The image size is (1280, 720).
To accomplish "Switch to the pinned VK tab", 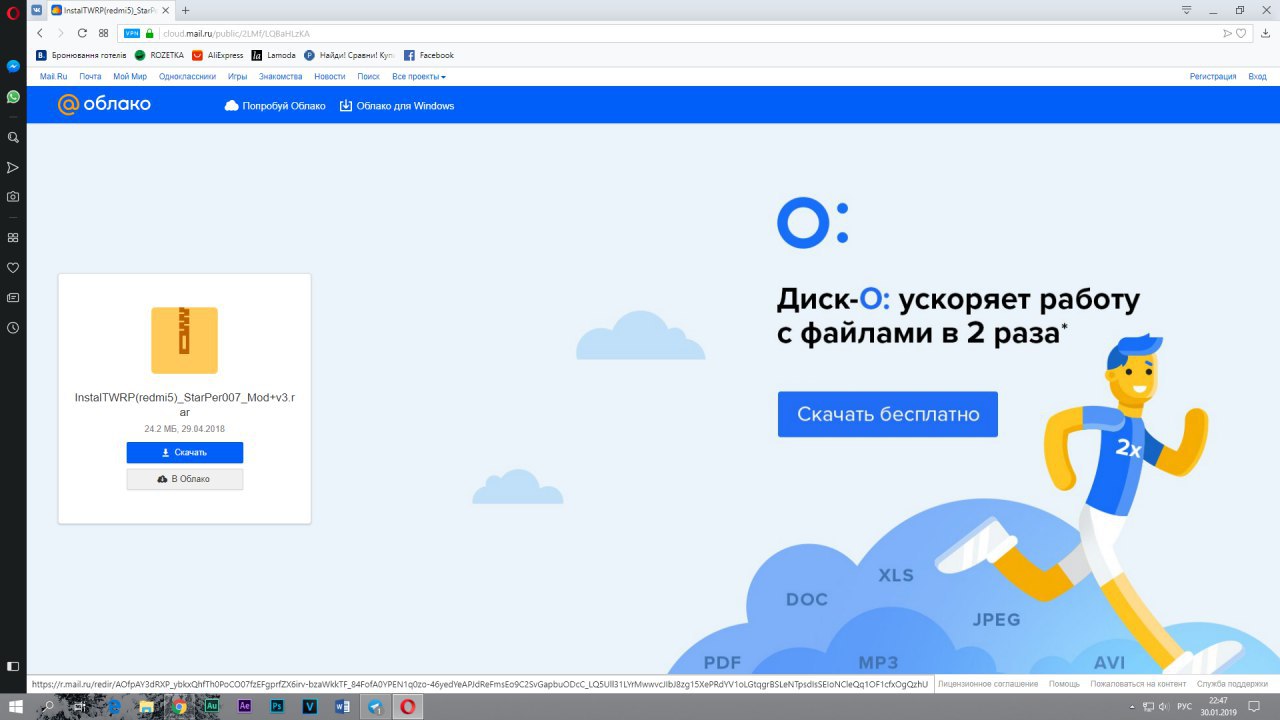I will click(36, 10).
